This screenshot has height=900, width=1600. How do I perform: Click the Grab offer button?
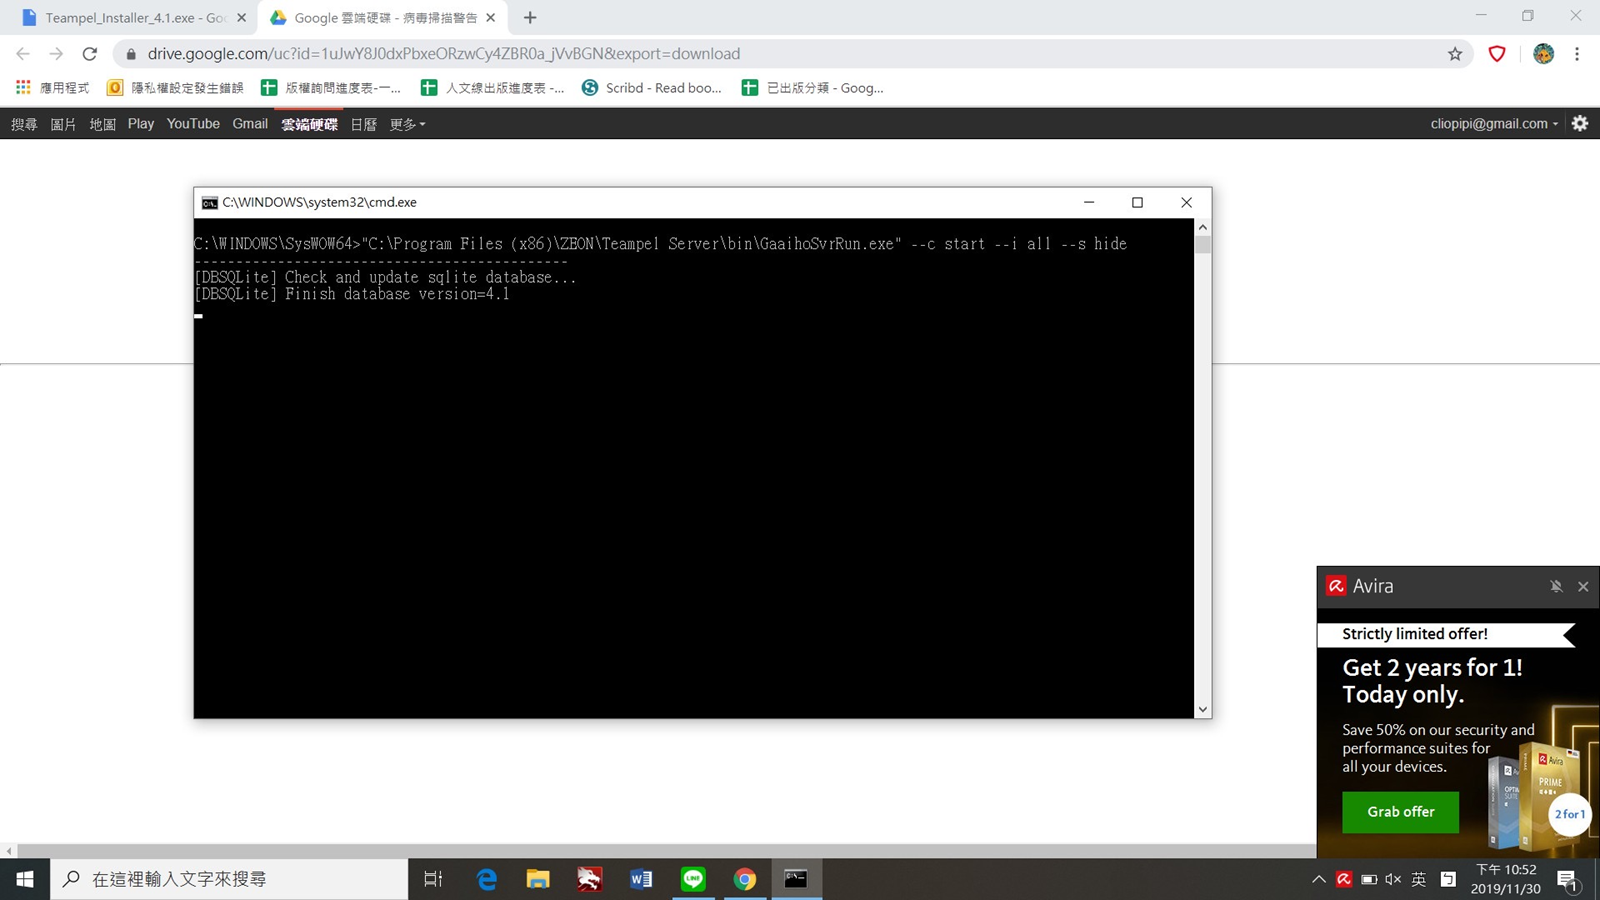coord(1400,812)
